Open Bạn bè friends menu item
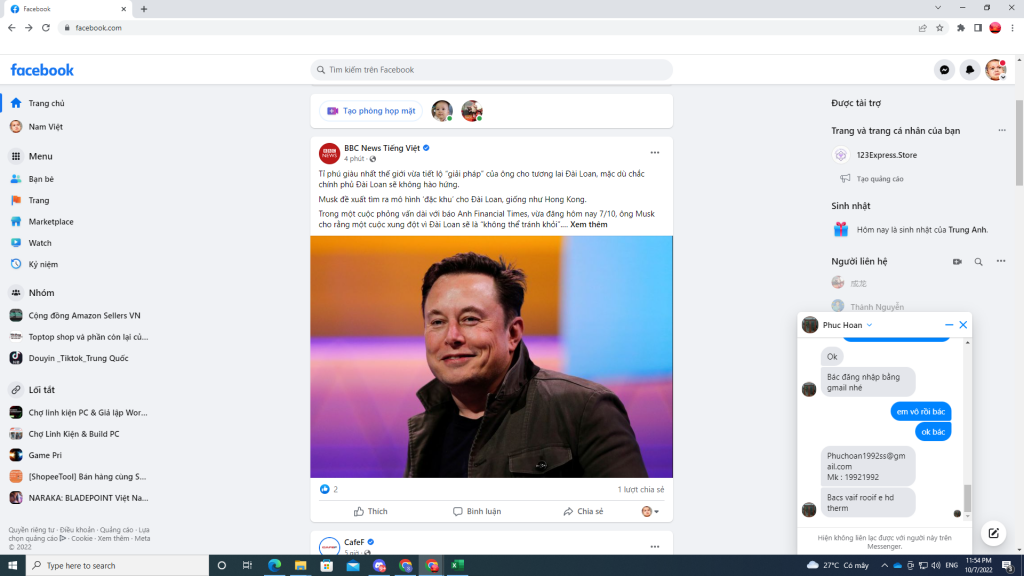 pyautogui.click(x=41, y=179)
